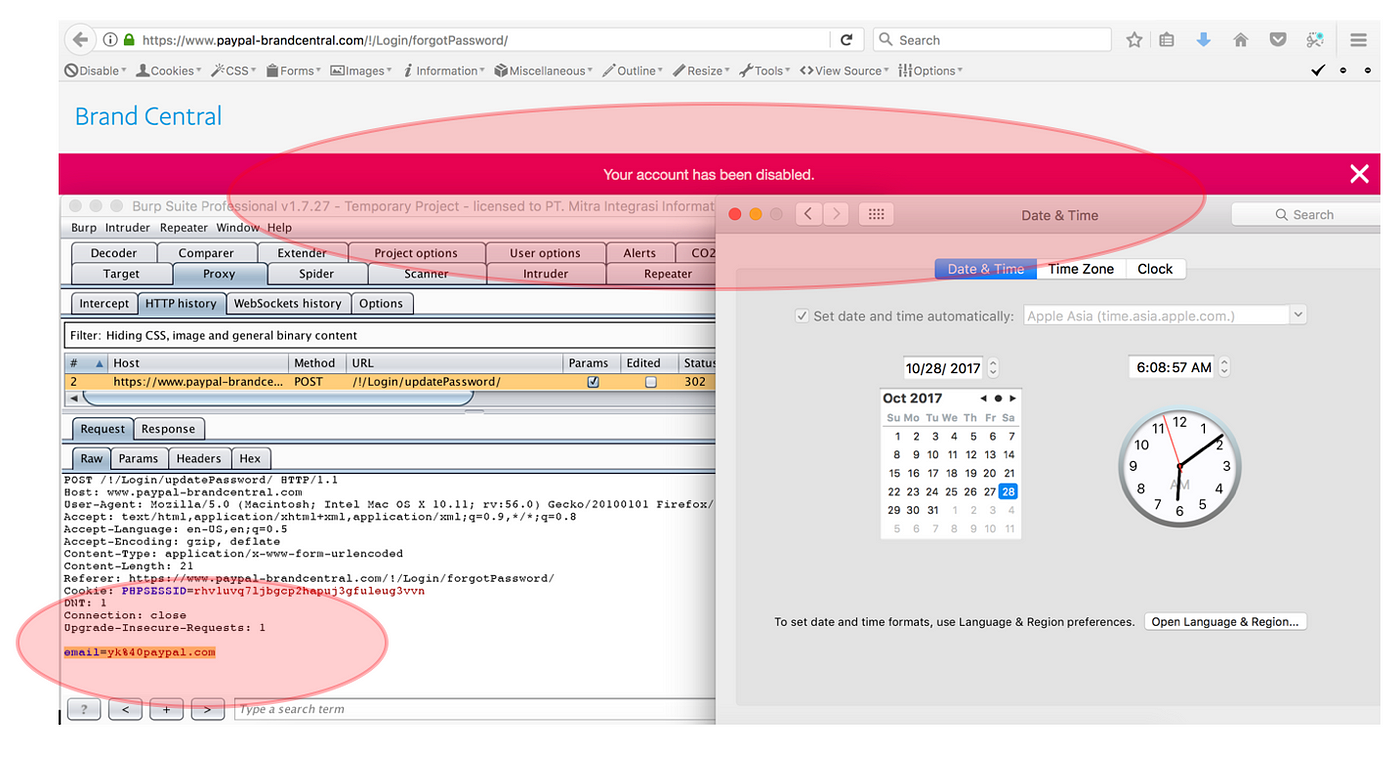The width and height of the screenshot is (1400, 760).
Task: Expand Apple Asia time server dropdown
Action: click(x=1298, y=315)
